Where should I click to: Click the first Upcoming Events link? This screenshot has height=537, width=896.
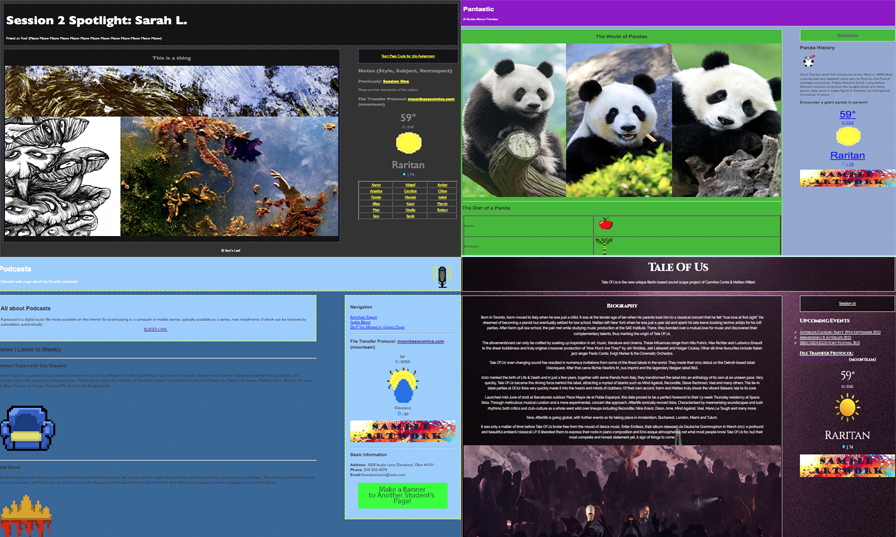click(841, 332)
